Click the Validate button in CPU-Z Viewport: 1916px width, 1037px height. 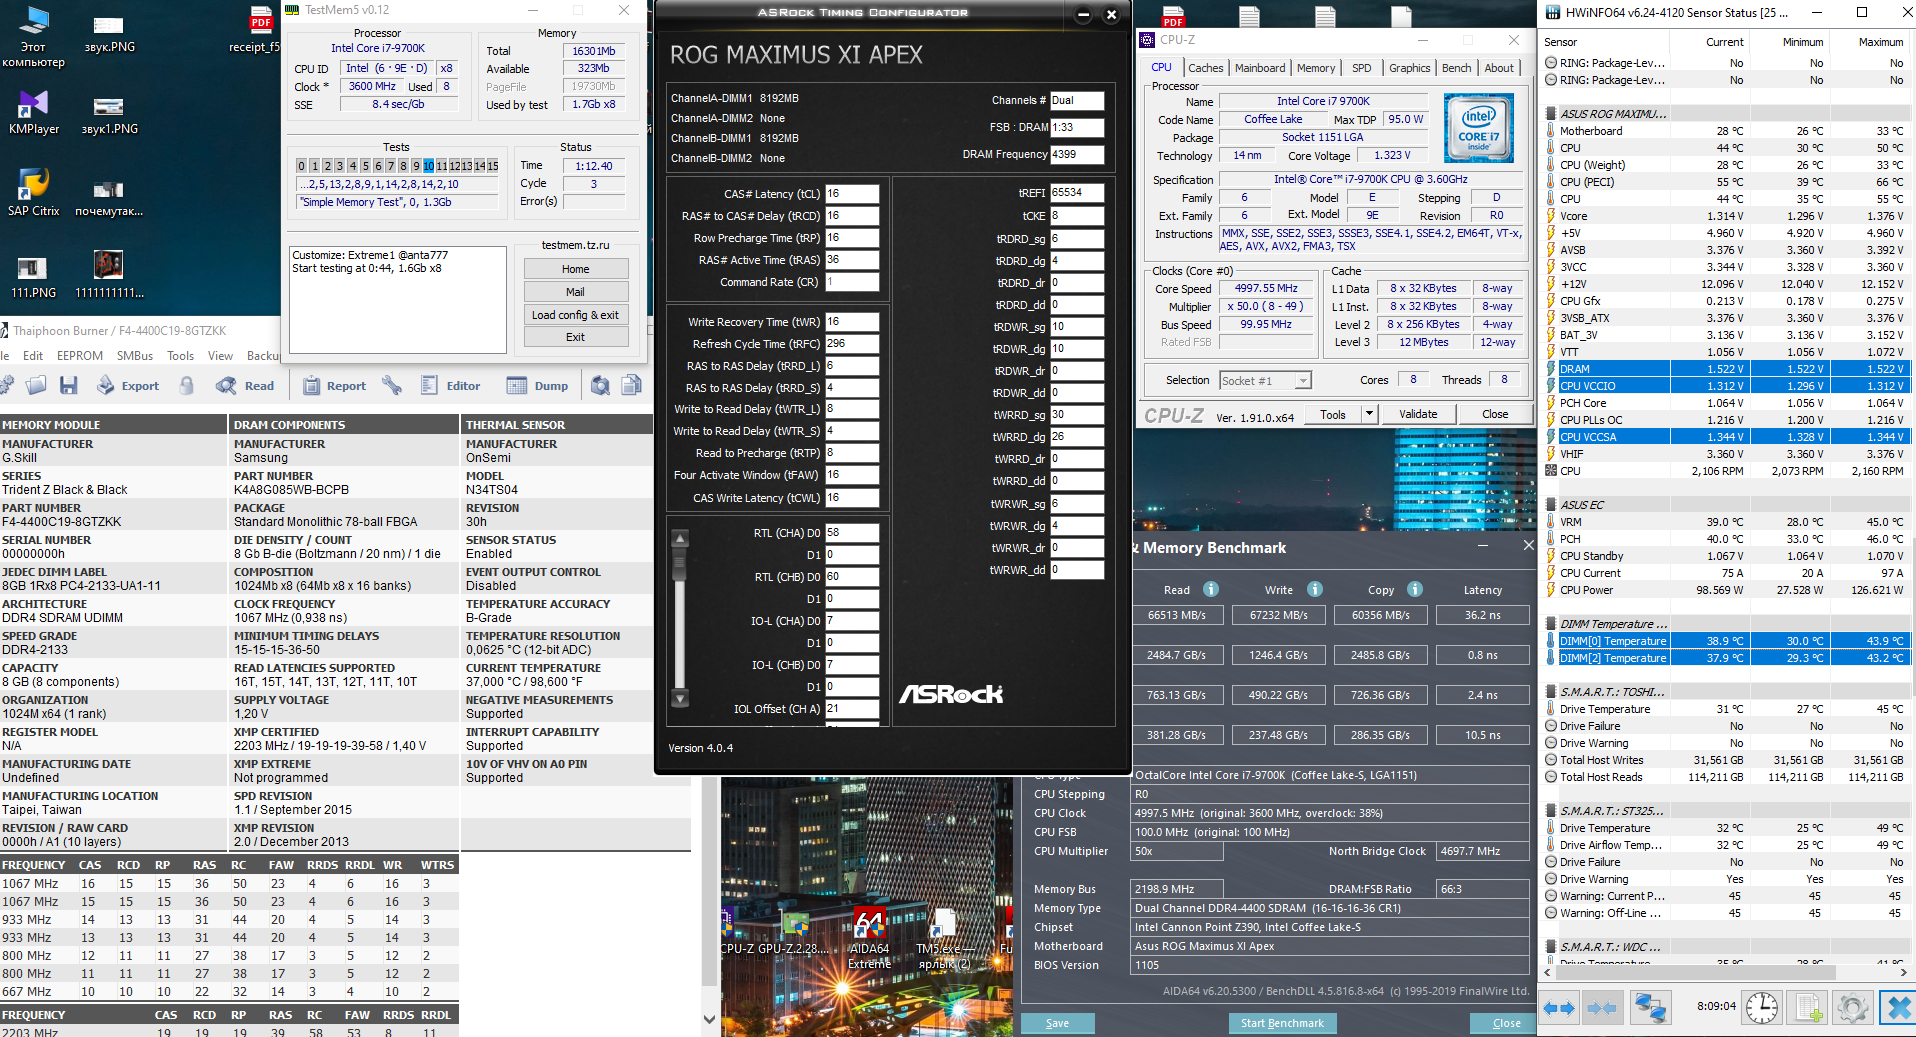[x=1418, y=414]
